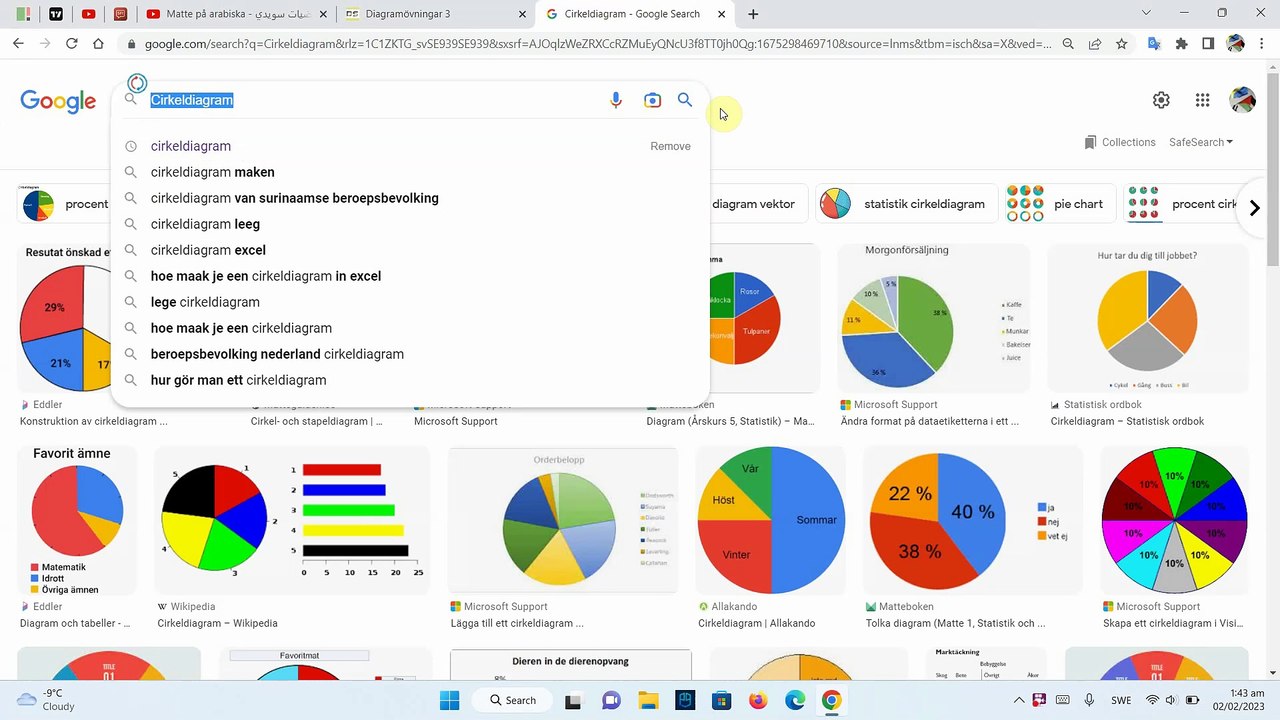Filter by pie chart chip
The width and height of the screenshot is (1280, 720).
click(x=1059, y=204)
